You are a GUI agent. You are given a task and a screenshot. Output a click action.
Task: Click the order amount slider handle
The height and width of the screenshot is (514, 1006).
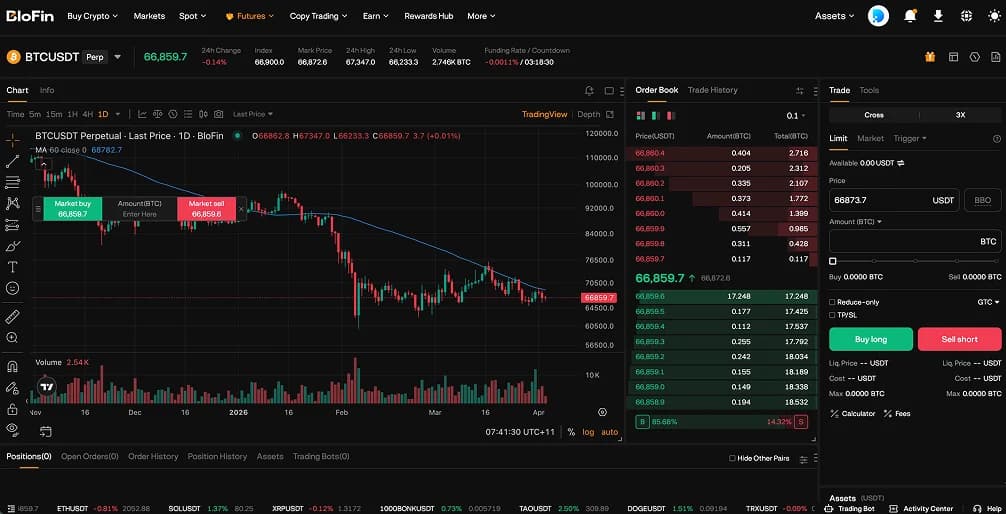833,261
